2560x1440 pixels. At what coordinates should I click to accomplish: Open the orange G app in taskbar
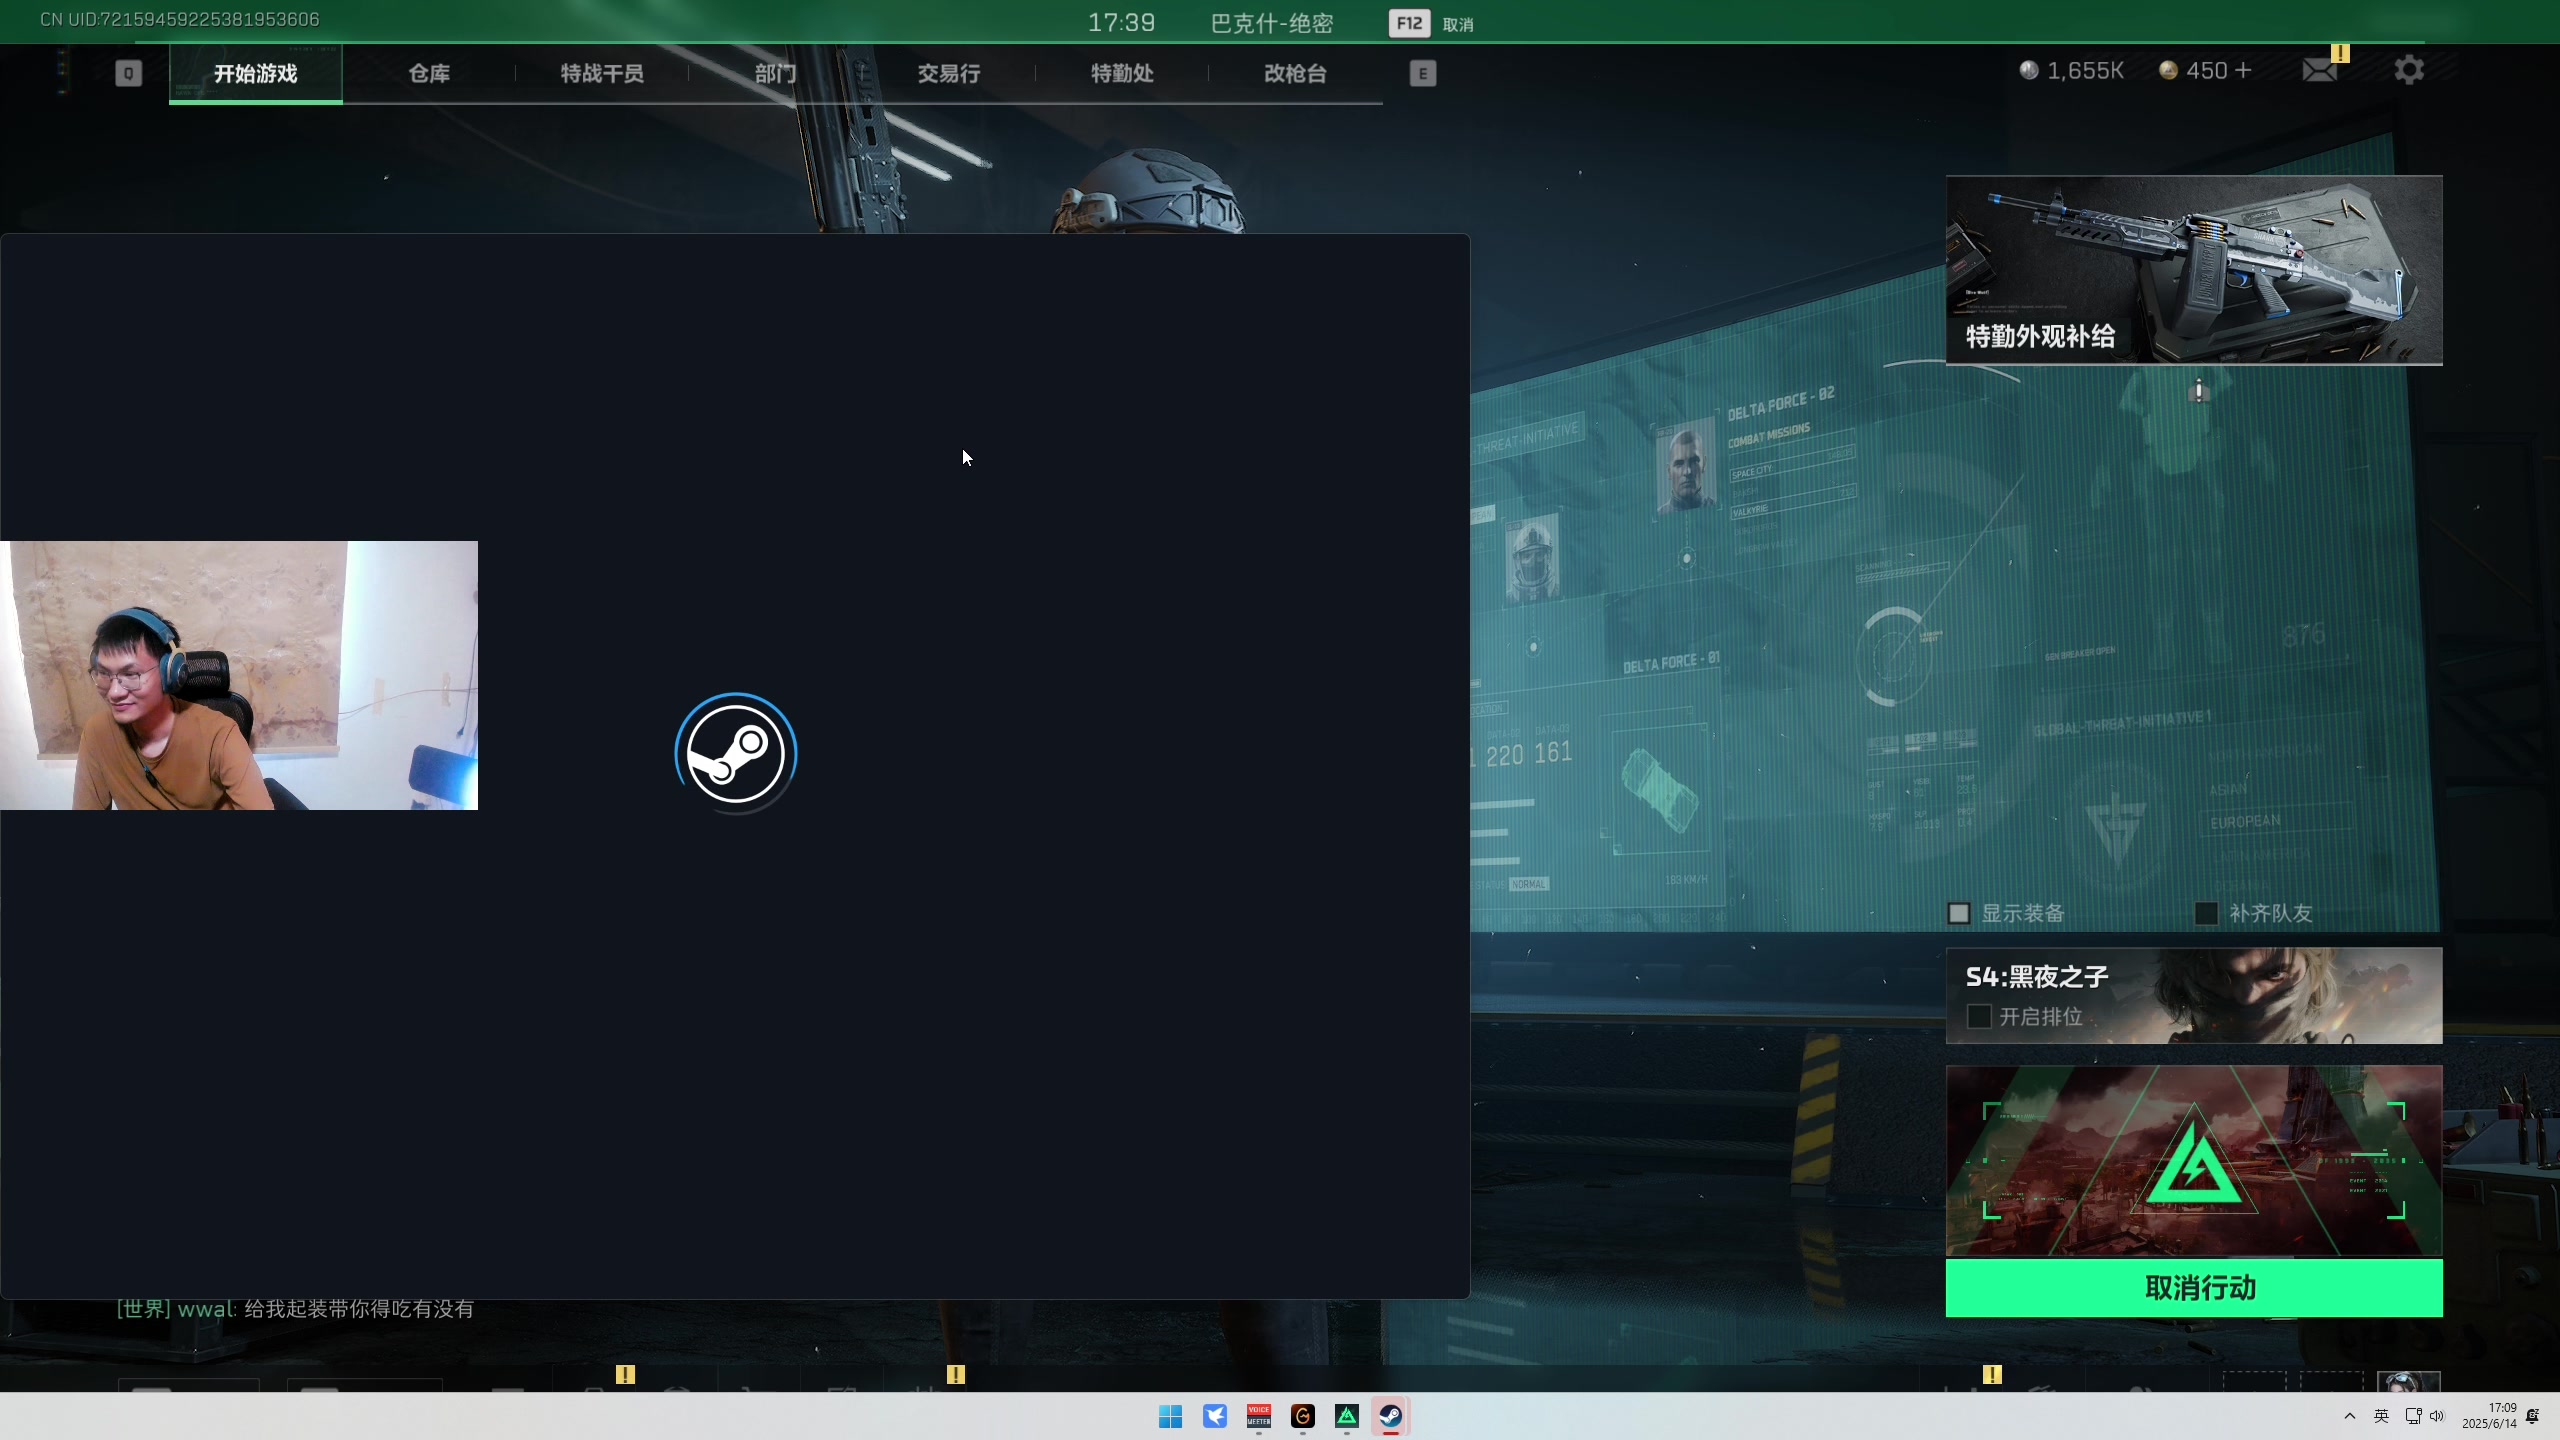(1302, 1416)
